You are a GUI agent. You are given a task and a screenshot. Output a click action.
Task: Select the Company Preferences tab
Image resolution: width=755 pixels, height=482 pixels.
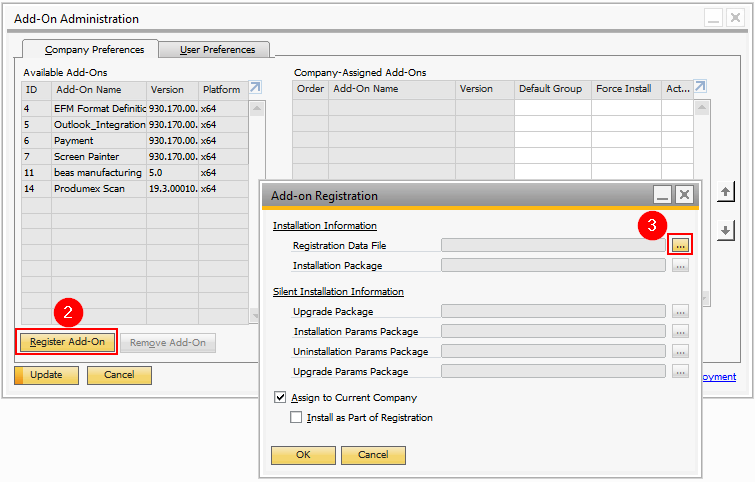[x=94, y=49]
